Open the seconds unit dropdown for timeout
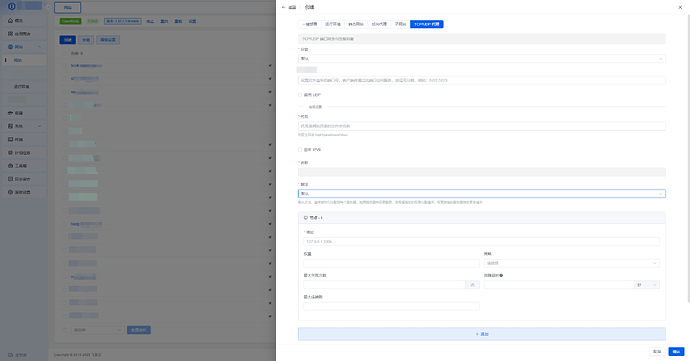The width and height of the screenshot is (690, 361). click(647, 285)
